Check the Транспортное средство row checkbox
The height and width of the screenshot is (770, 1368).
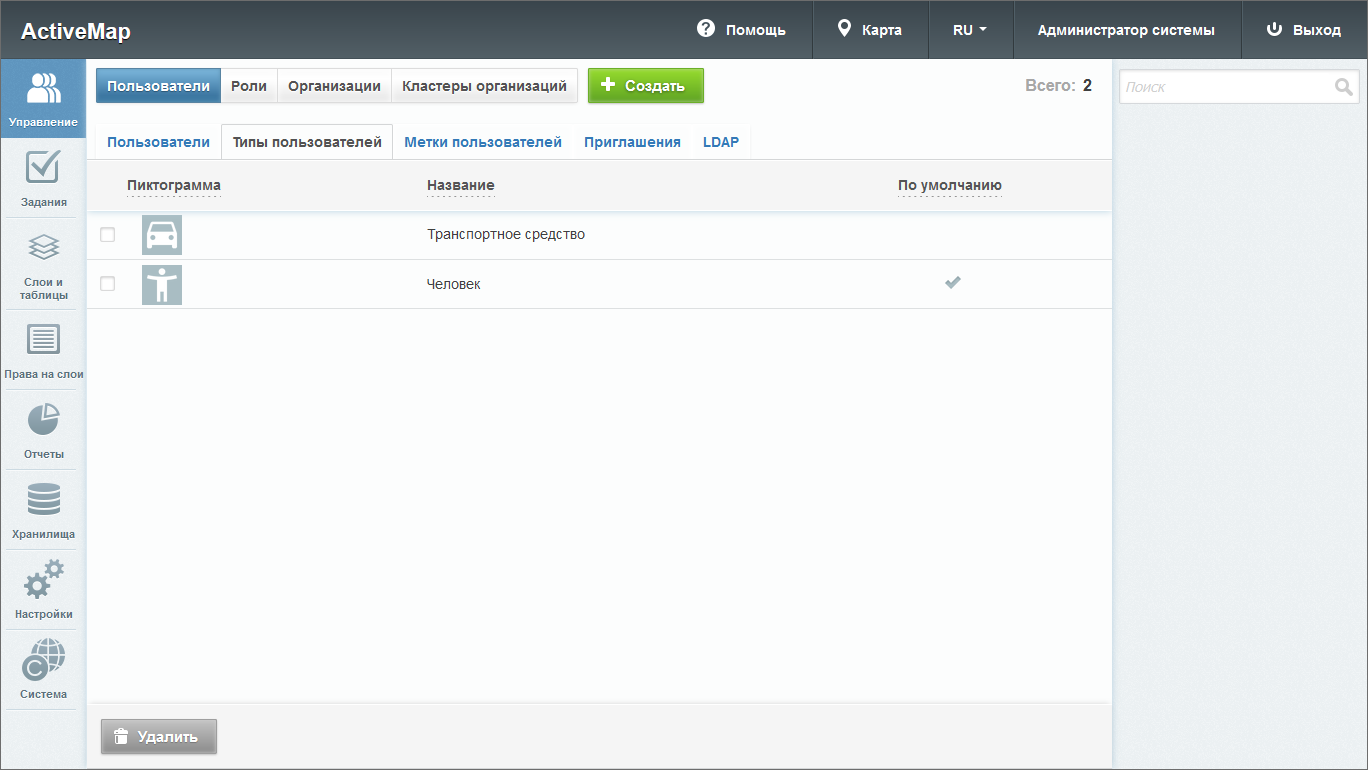pyautogui.click(x=108, y=235)
